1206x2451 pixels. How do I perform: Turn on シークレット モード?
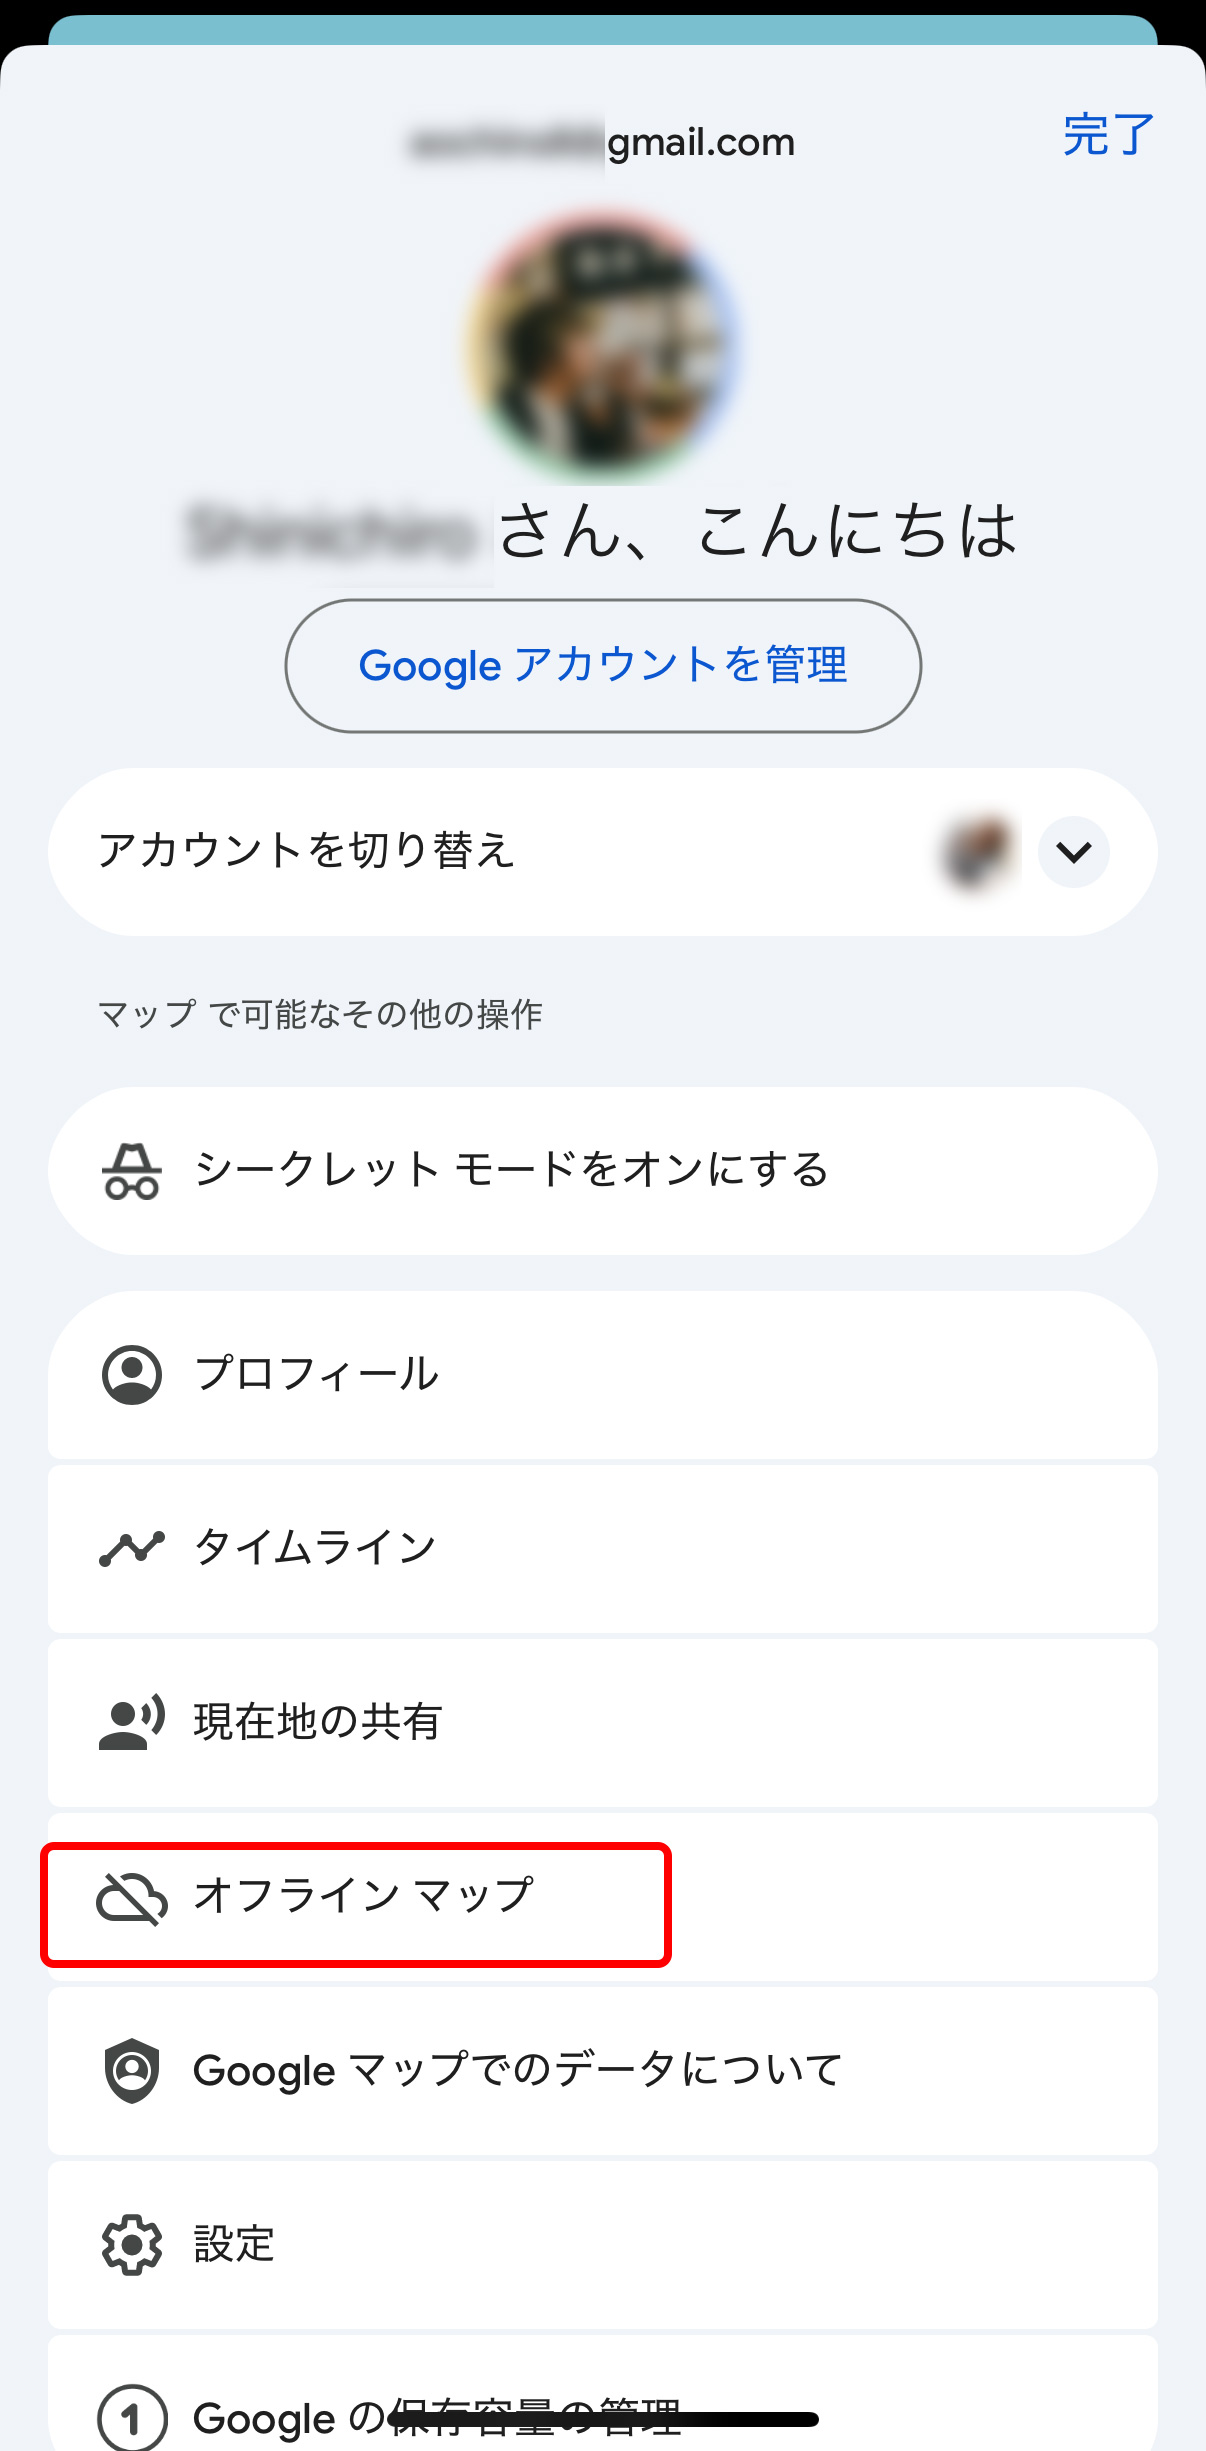coord(510,1171)
